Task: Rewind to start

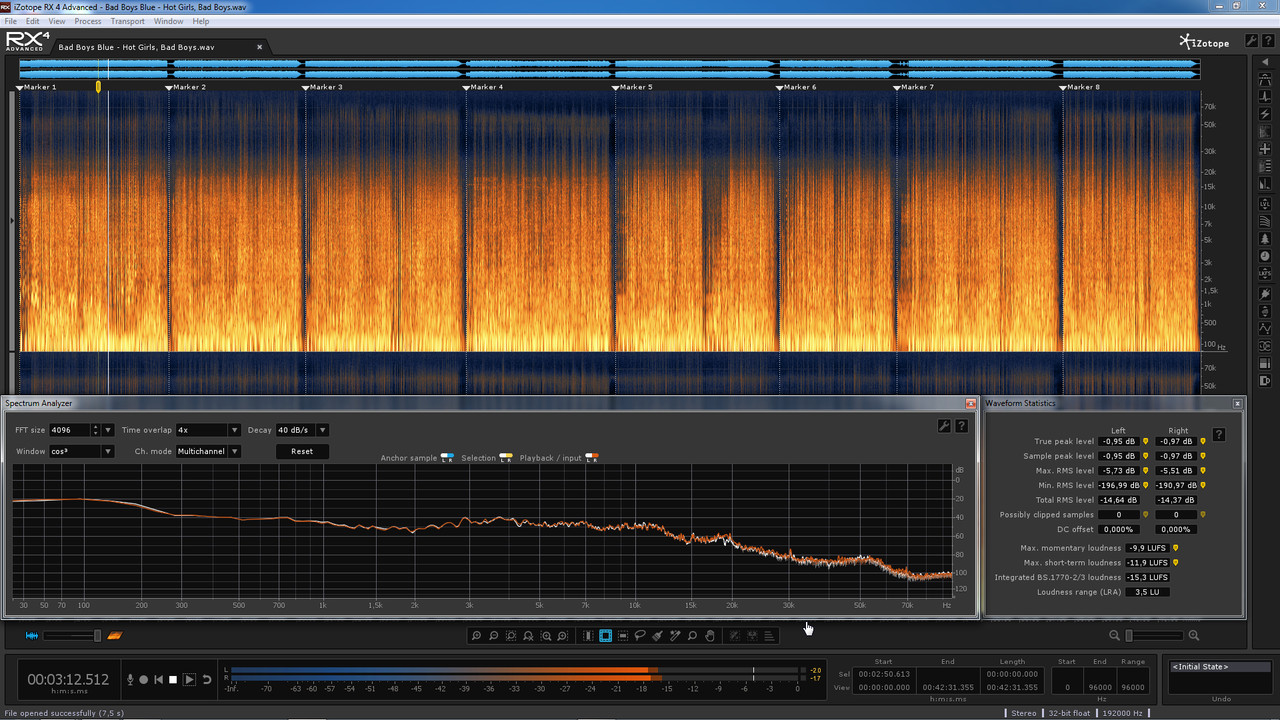Action: [158, 680]
